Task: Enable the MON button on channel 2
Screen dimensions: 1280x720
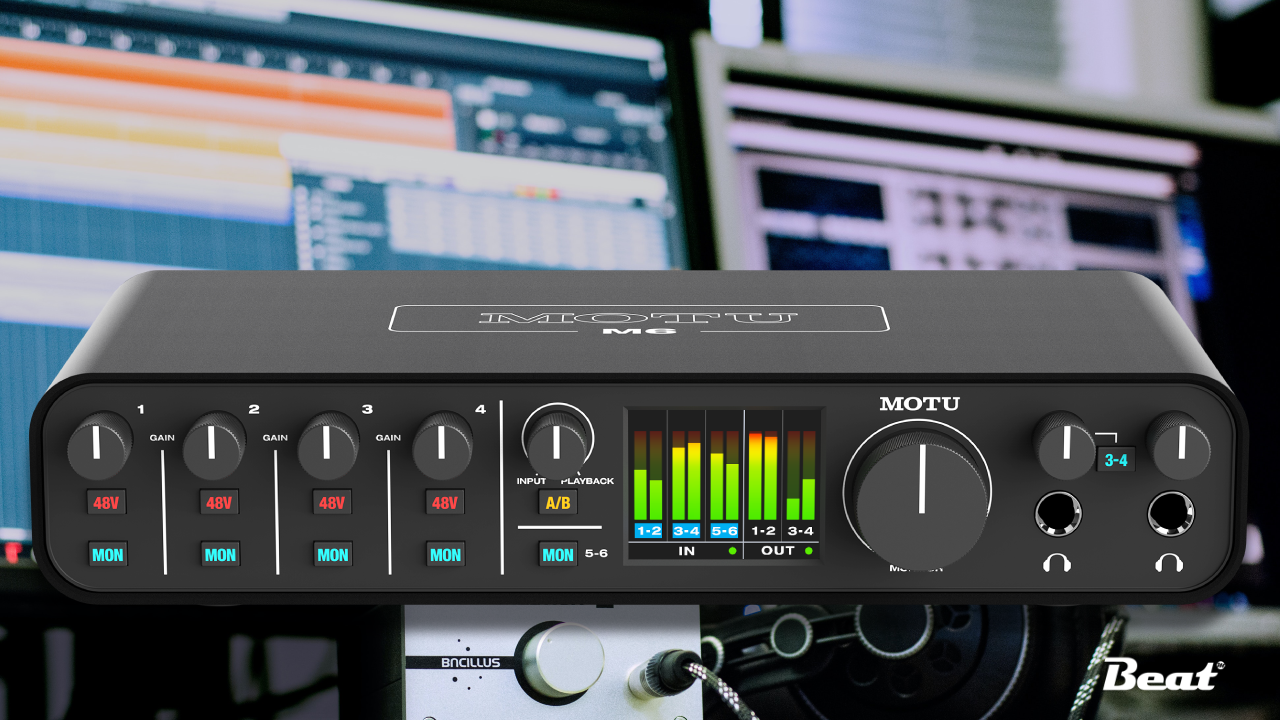Action: [x=220, y=555]
